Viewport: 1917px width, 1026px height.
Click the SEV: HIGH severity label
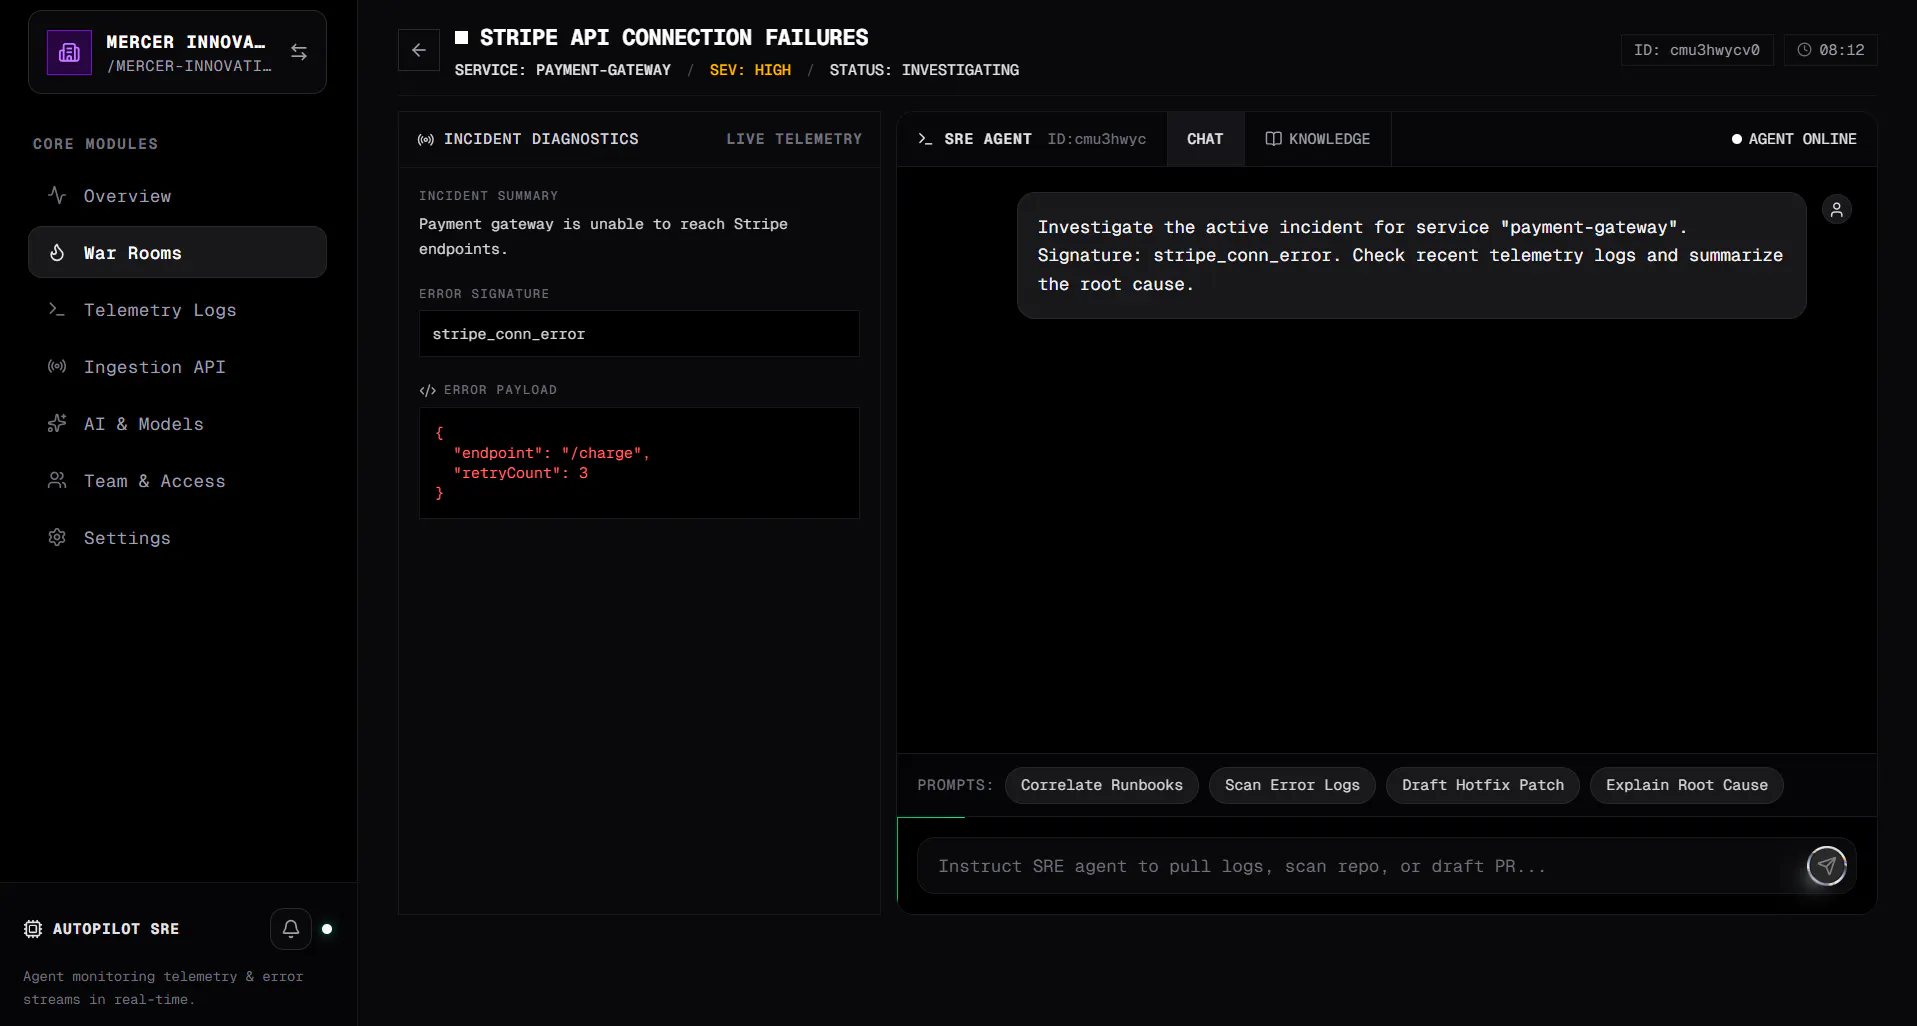pyautogui.click(x=750, y=70)
